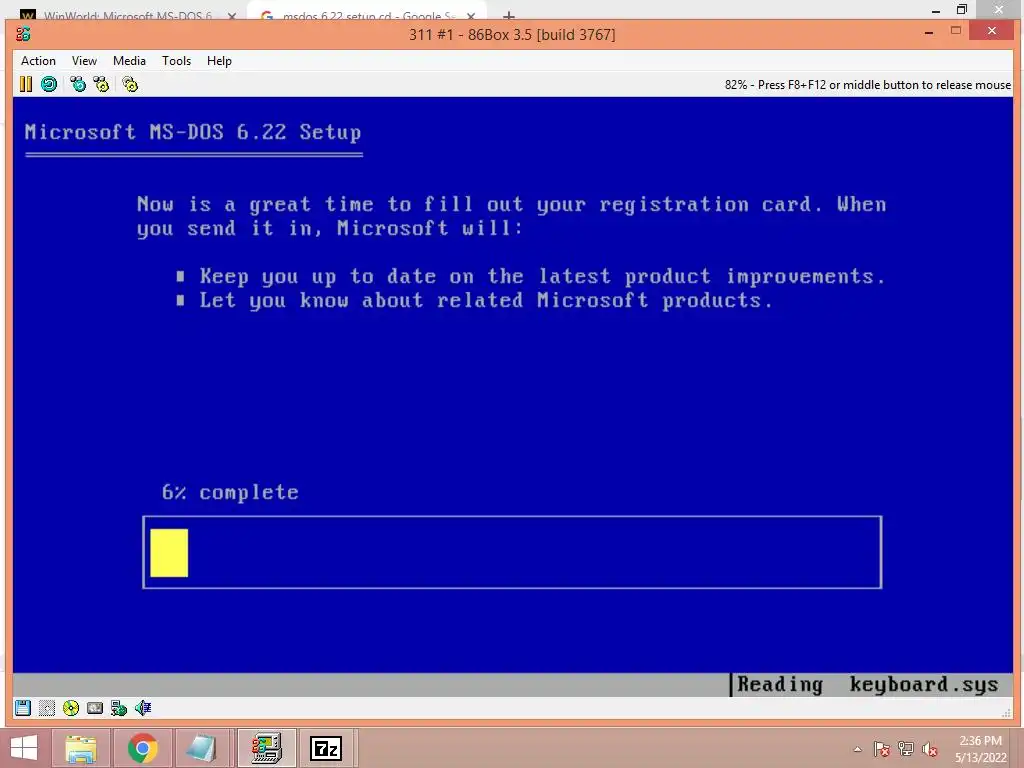The image size is (1024, 768).
Task: Open the 86Box taskbar button
Action: pyautogui.click(x=266, y=748)
